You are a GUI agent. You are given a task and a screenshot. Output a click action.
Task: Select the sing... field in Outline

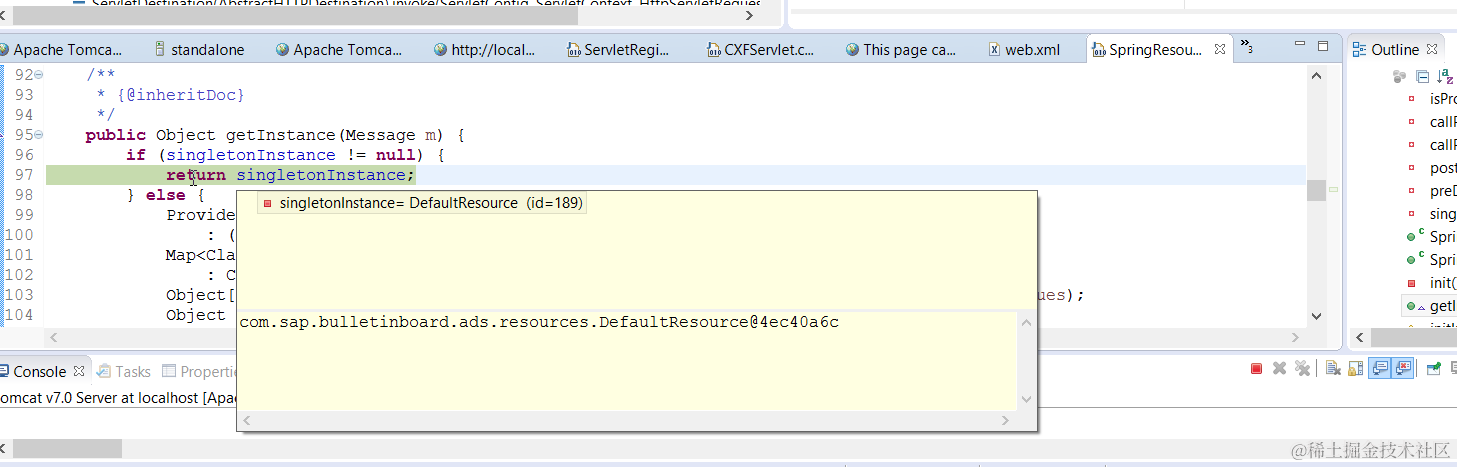coord(1433,214)
